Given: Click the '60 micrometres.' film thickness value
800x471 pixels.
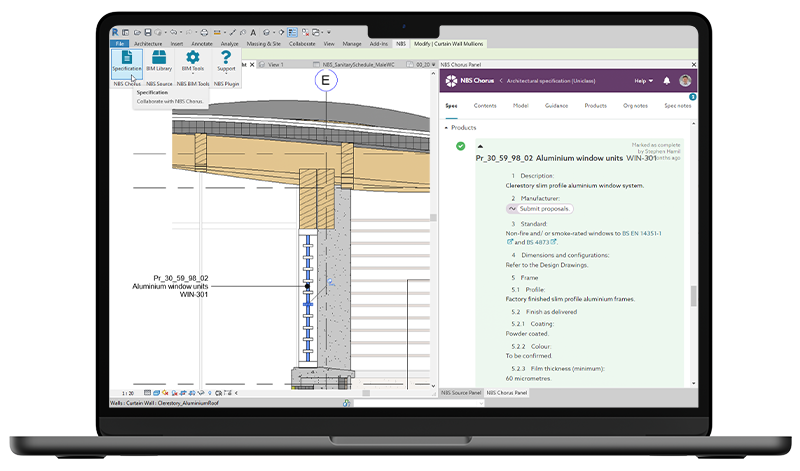Looking at the screenshot, I should click(528, 379).
